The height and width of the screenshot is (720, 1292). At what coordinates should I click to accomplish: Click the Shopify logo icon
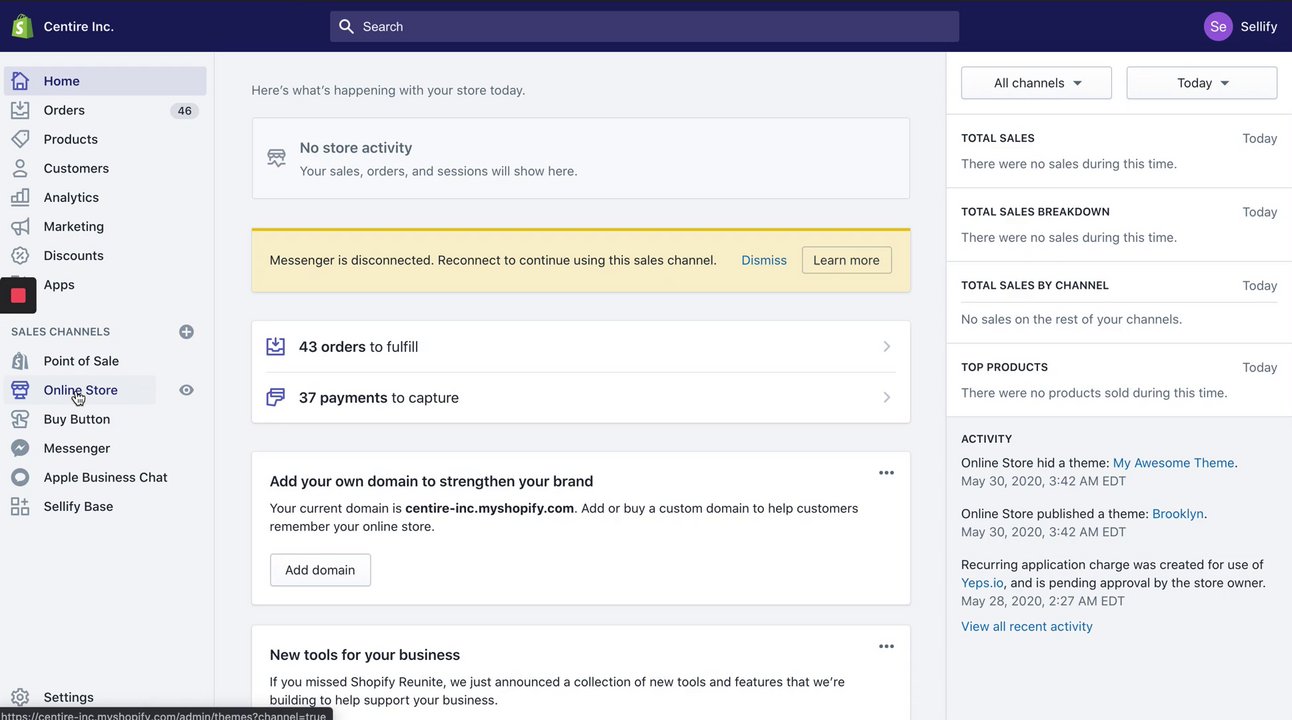(x=22, y=26)
